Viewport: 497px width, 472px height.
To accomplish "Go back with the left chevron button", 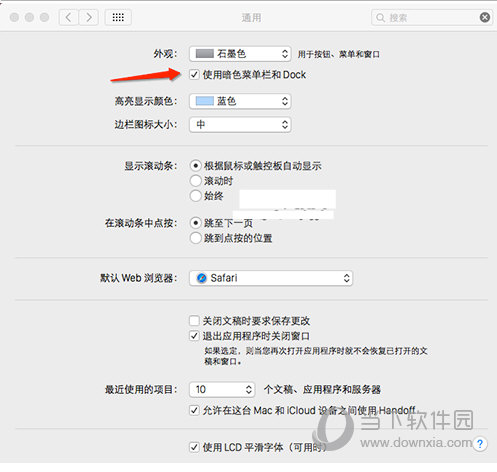I will point(69,17).
